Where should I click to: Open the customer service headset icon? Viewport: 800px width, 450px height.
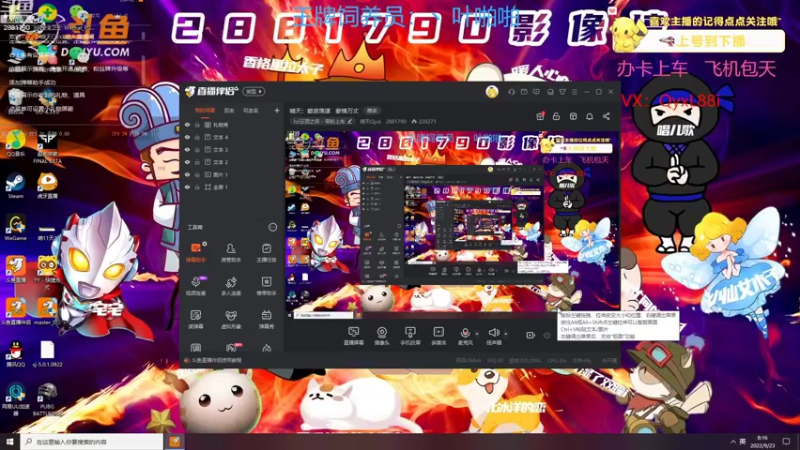(x=512, y=92)
